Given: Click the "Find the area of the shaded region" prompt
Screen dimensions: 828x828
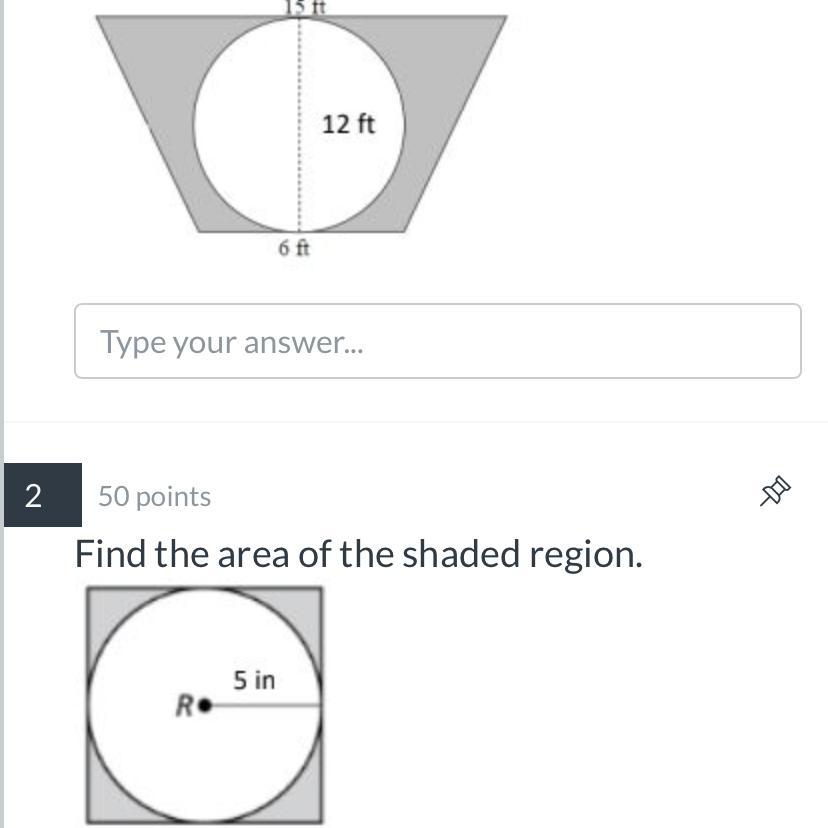Looking at the screenshot, I should (359, 554).
